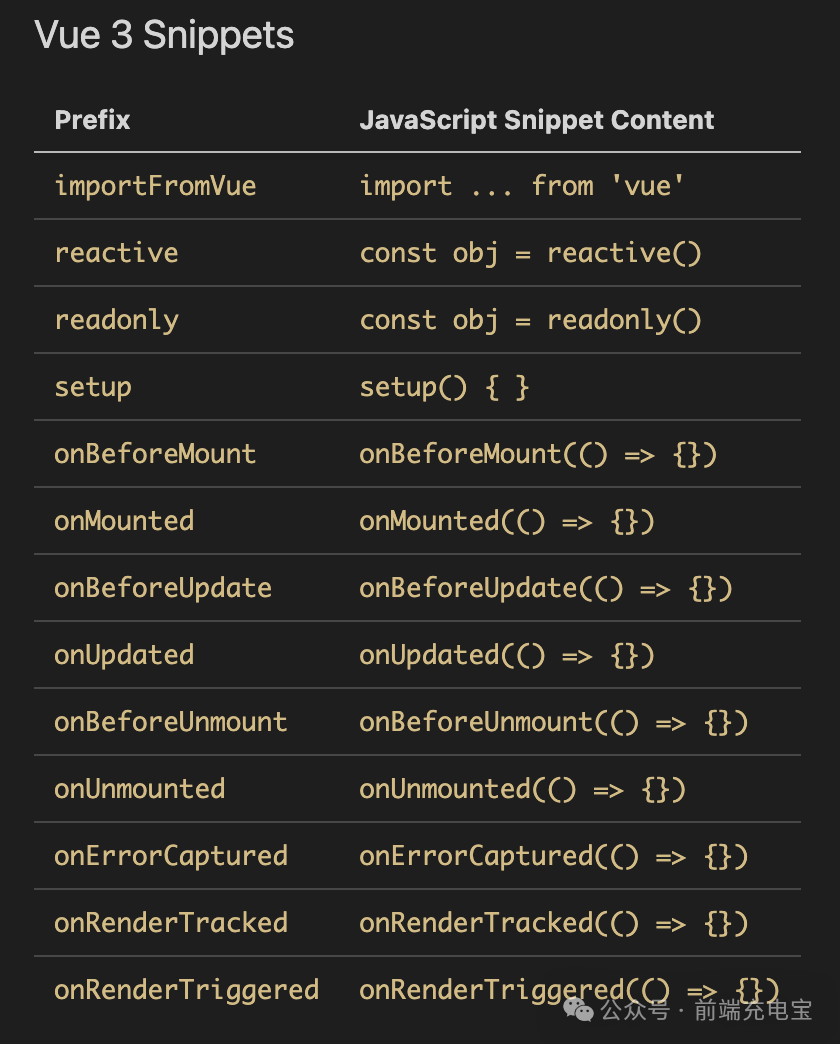The width and height of the screenshot is (840, 1044).
Task: Select the onUpdated prefix entry
Action: pos(124,655)
